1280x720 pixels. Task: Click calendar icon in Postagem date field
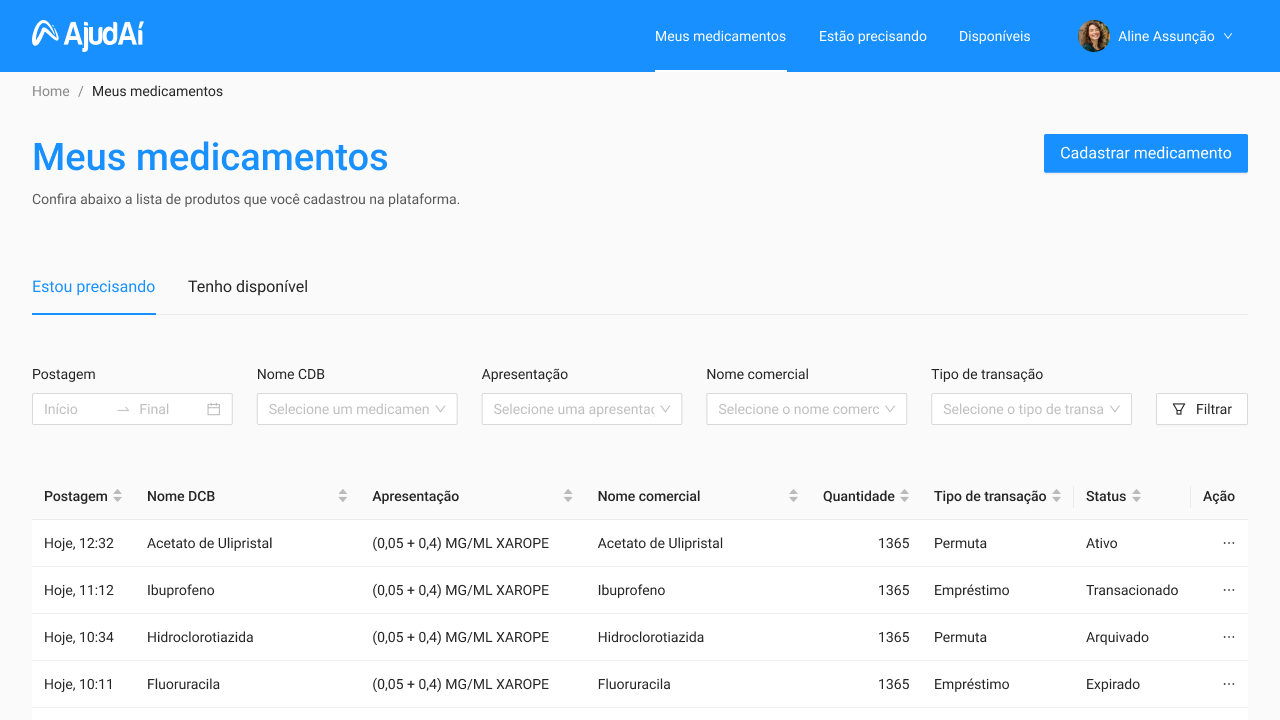coord(213,409)
